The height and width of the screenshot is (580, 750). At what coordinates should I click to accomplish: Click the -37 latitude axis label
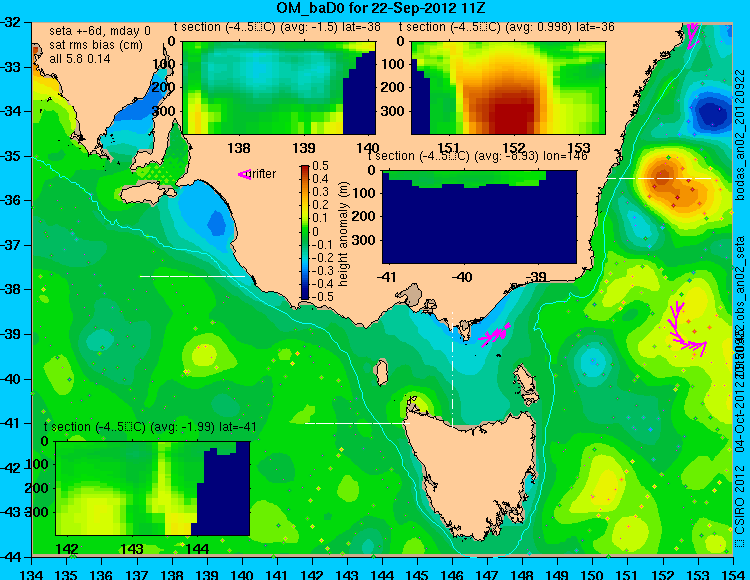click(11, 245)
